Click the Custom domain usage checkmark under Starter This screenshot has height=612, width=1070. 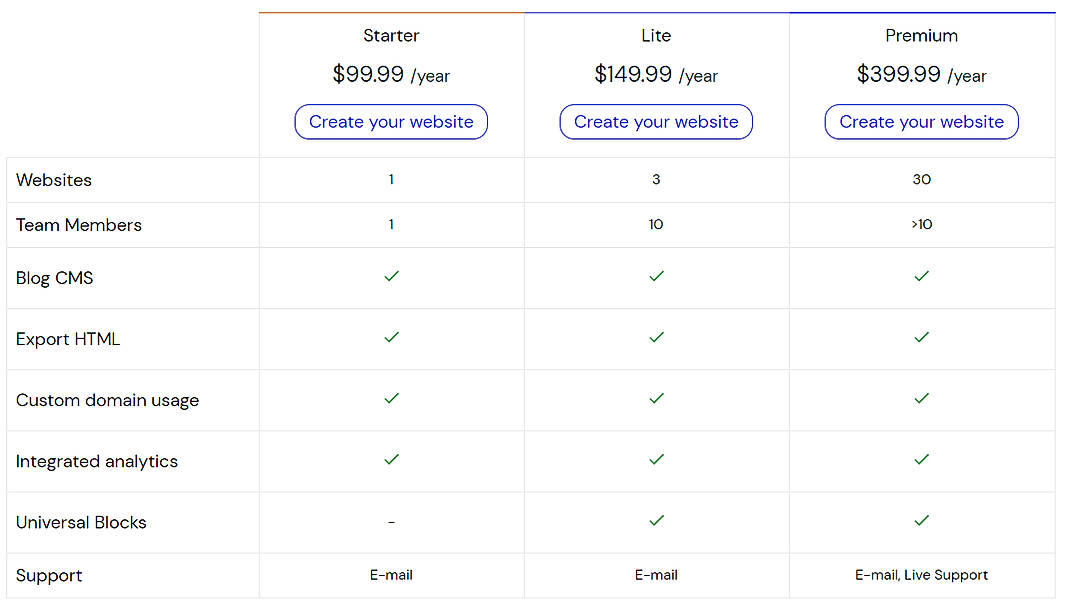coord(391,399)
